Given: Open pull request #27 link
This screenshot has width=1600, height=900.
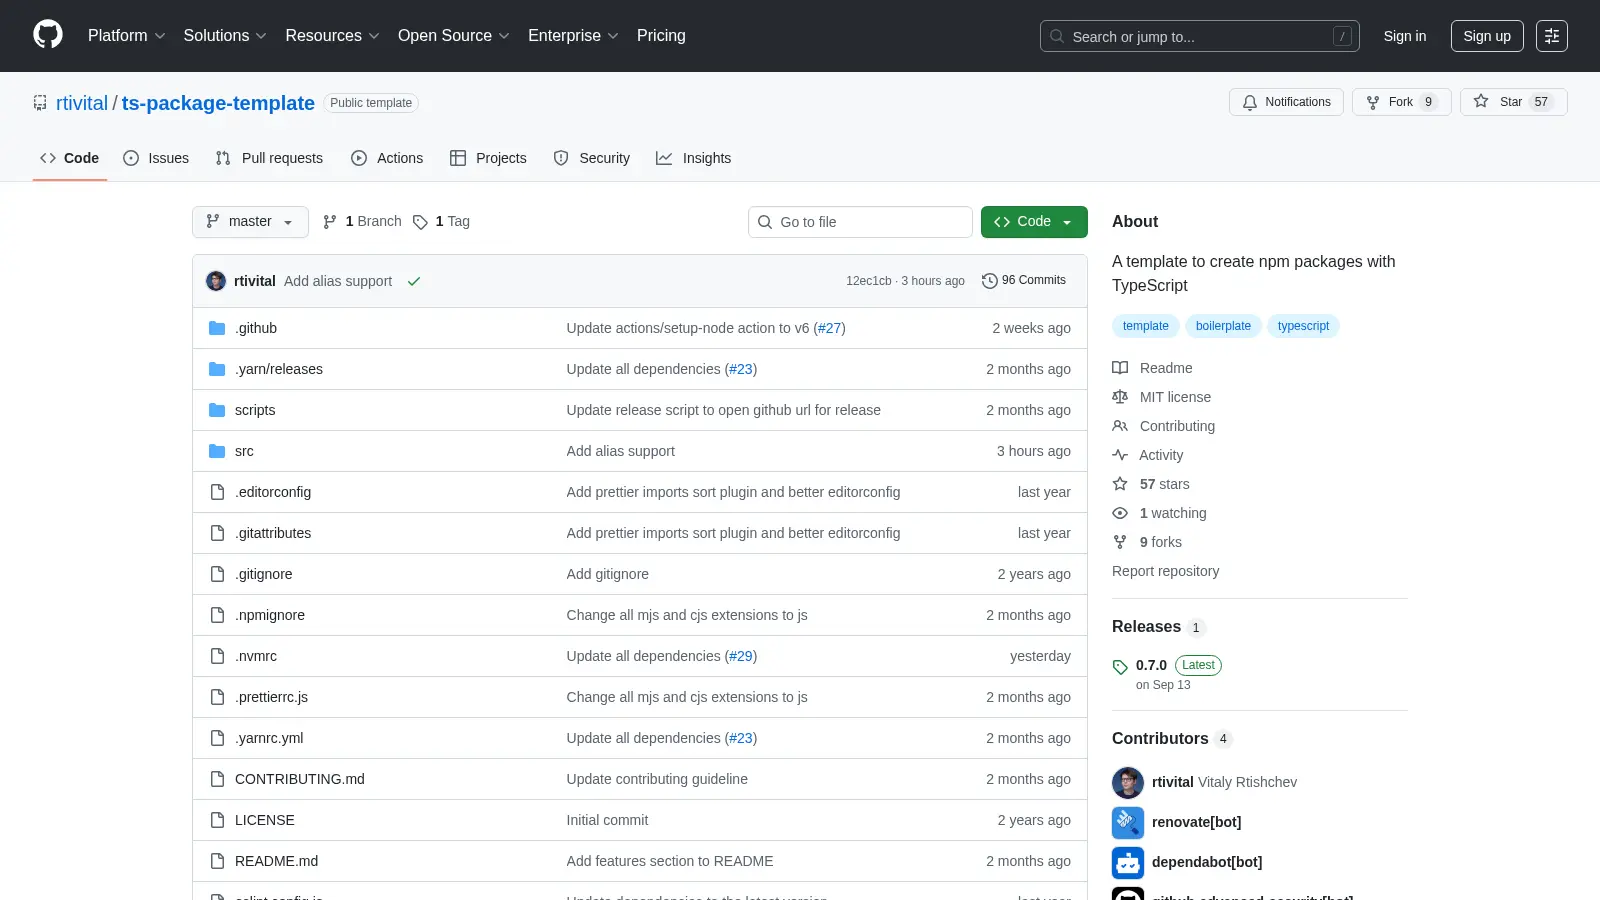Looking at the screenshot, I should tap(829, 328).
